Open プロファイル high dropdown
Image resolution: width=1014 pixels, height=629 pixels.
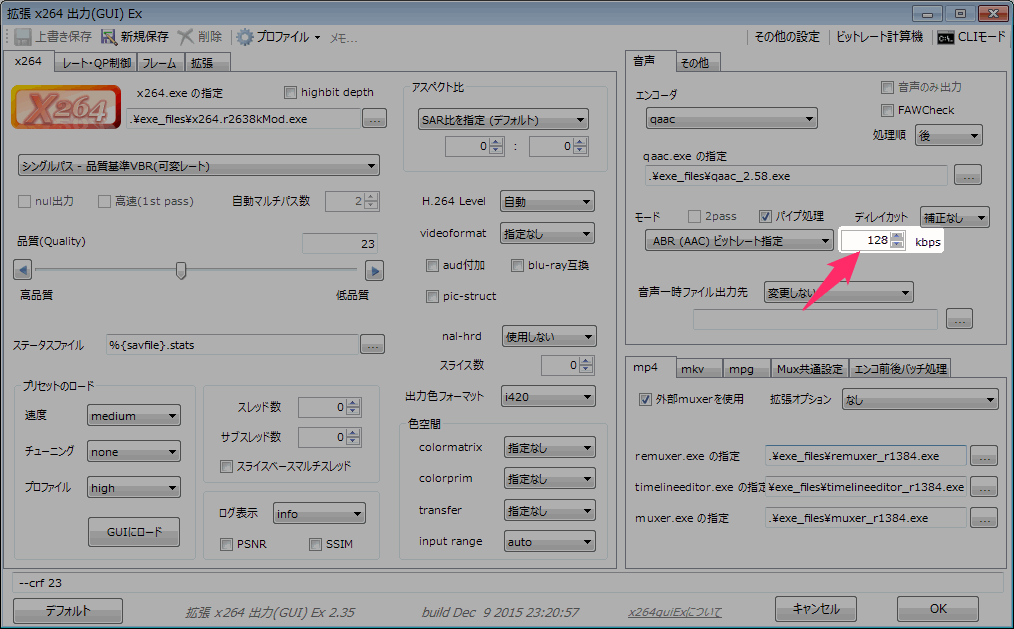coord(134,487)
